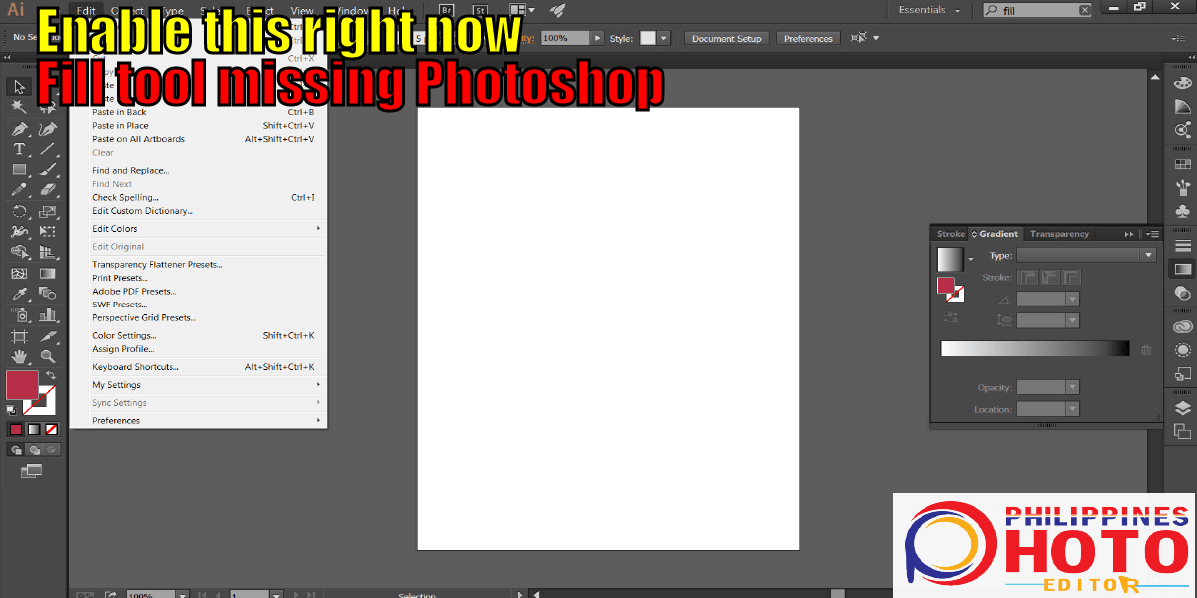The height and width of the screenshot is (598, 1197).
Task: Select the Scale tool
Action: [47, 212]
